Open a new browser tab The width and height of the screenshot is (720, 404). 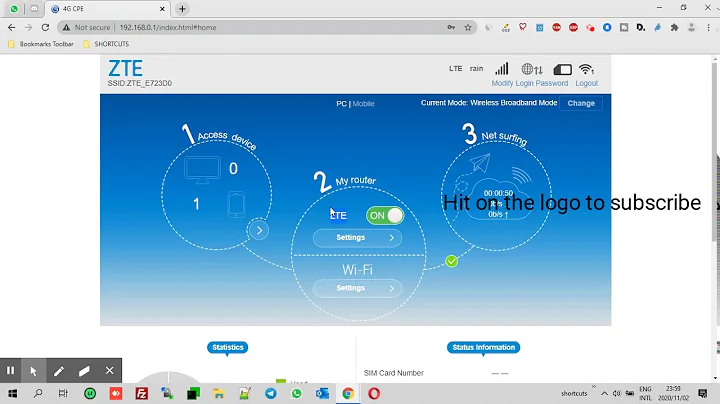182,9
